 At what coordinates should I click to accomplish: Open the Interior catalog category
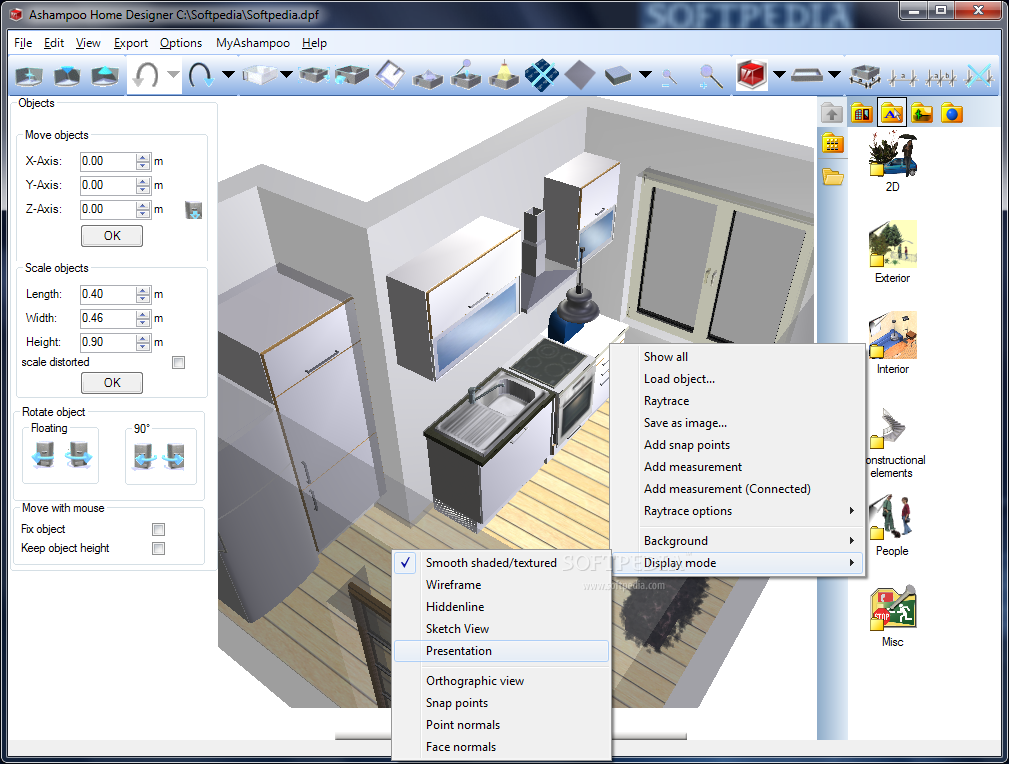(893, 343)
